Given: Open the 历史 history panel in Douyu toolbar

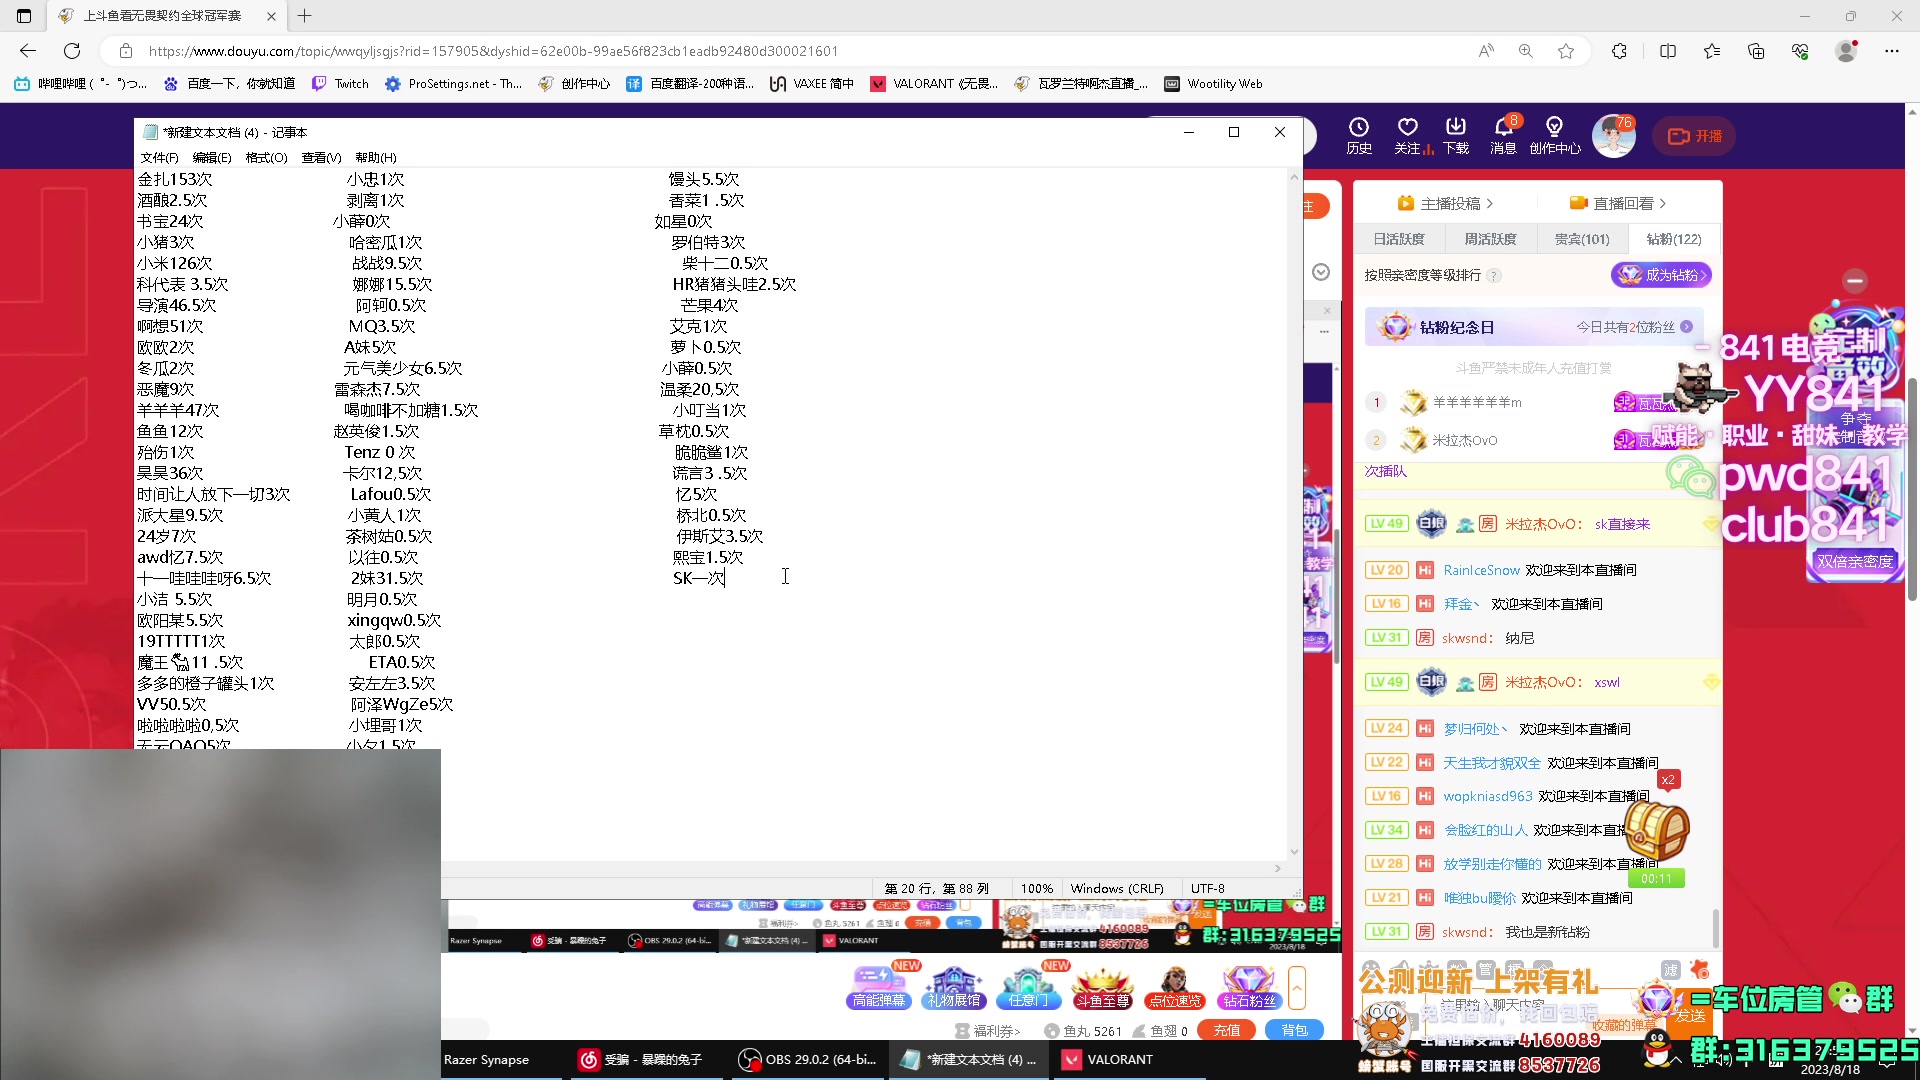Looking at the screenshot, I should click(x=1359, y=135).
